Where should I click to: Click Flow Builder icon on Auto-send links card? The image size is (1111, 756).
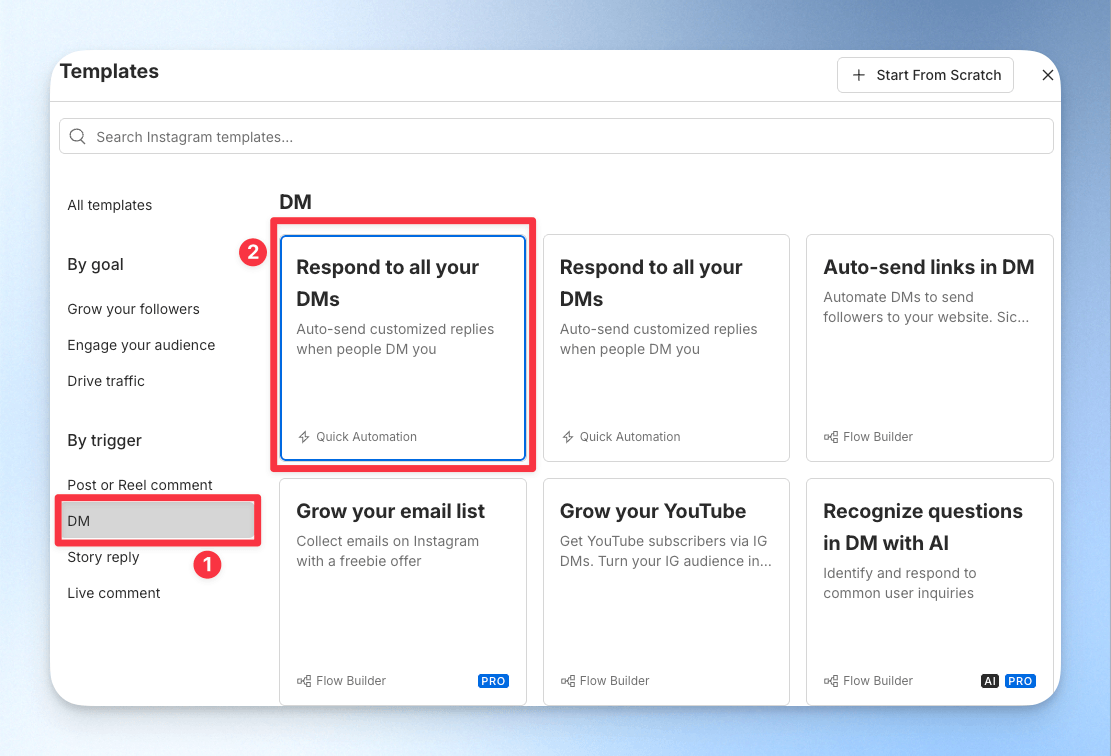830,437
